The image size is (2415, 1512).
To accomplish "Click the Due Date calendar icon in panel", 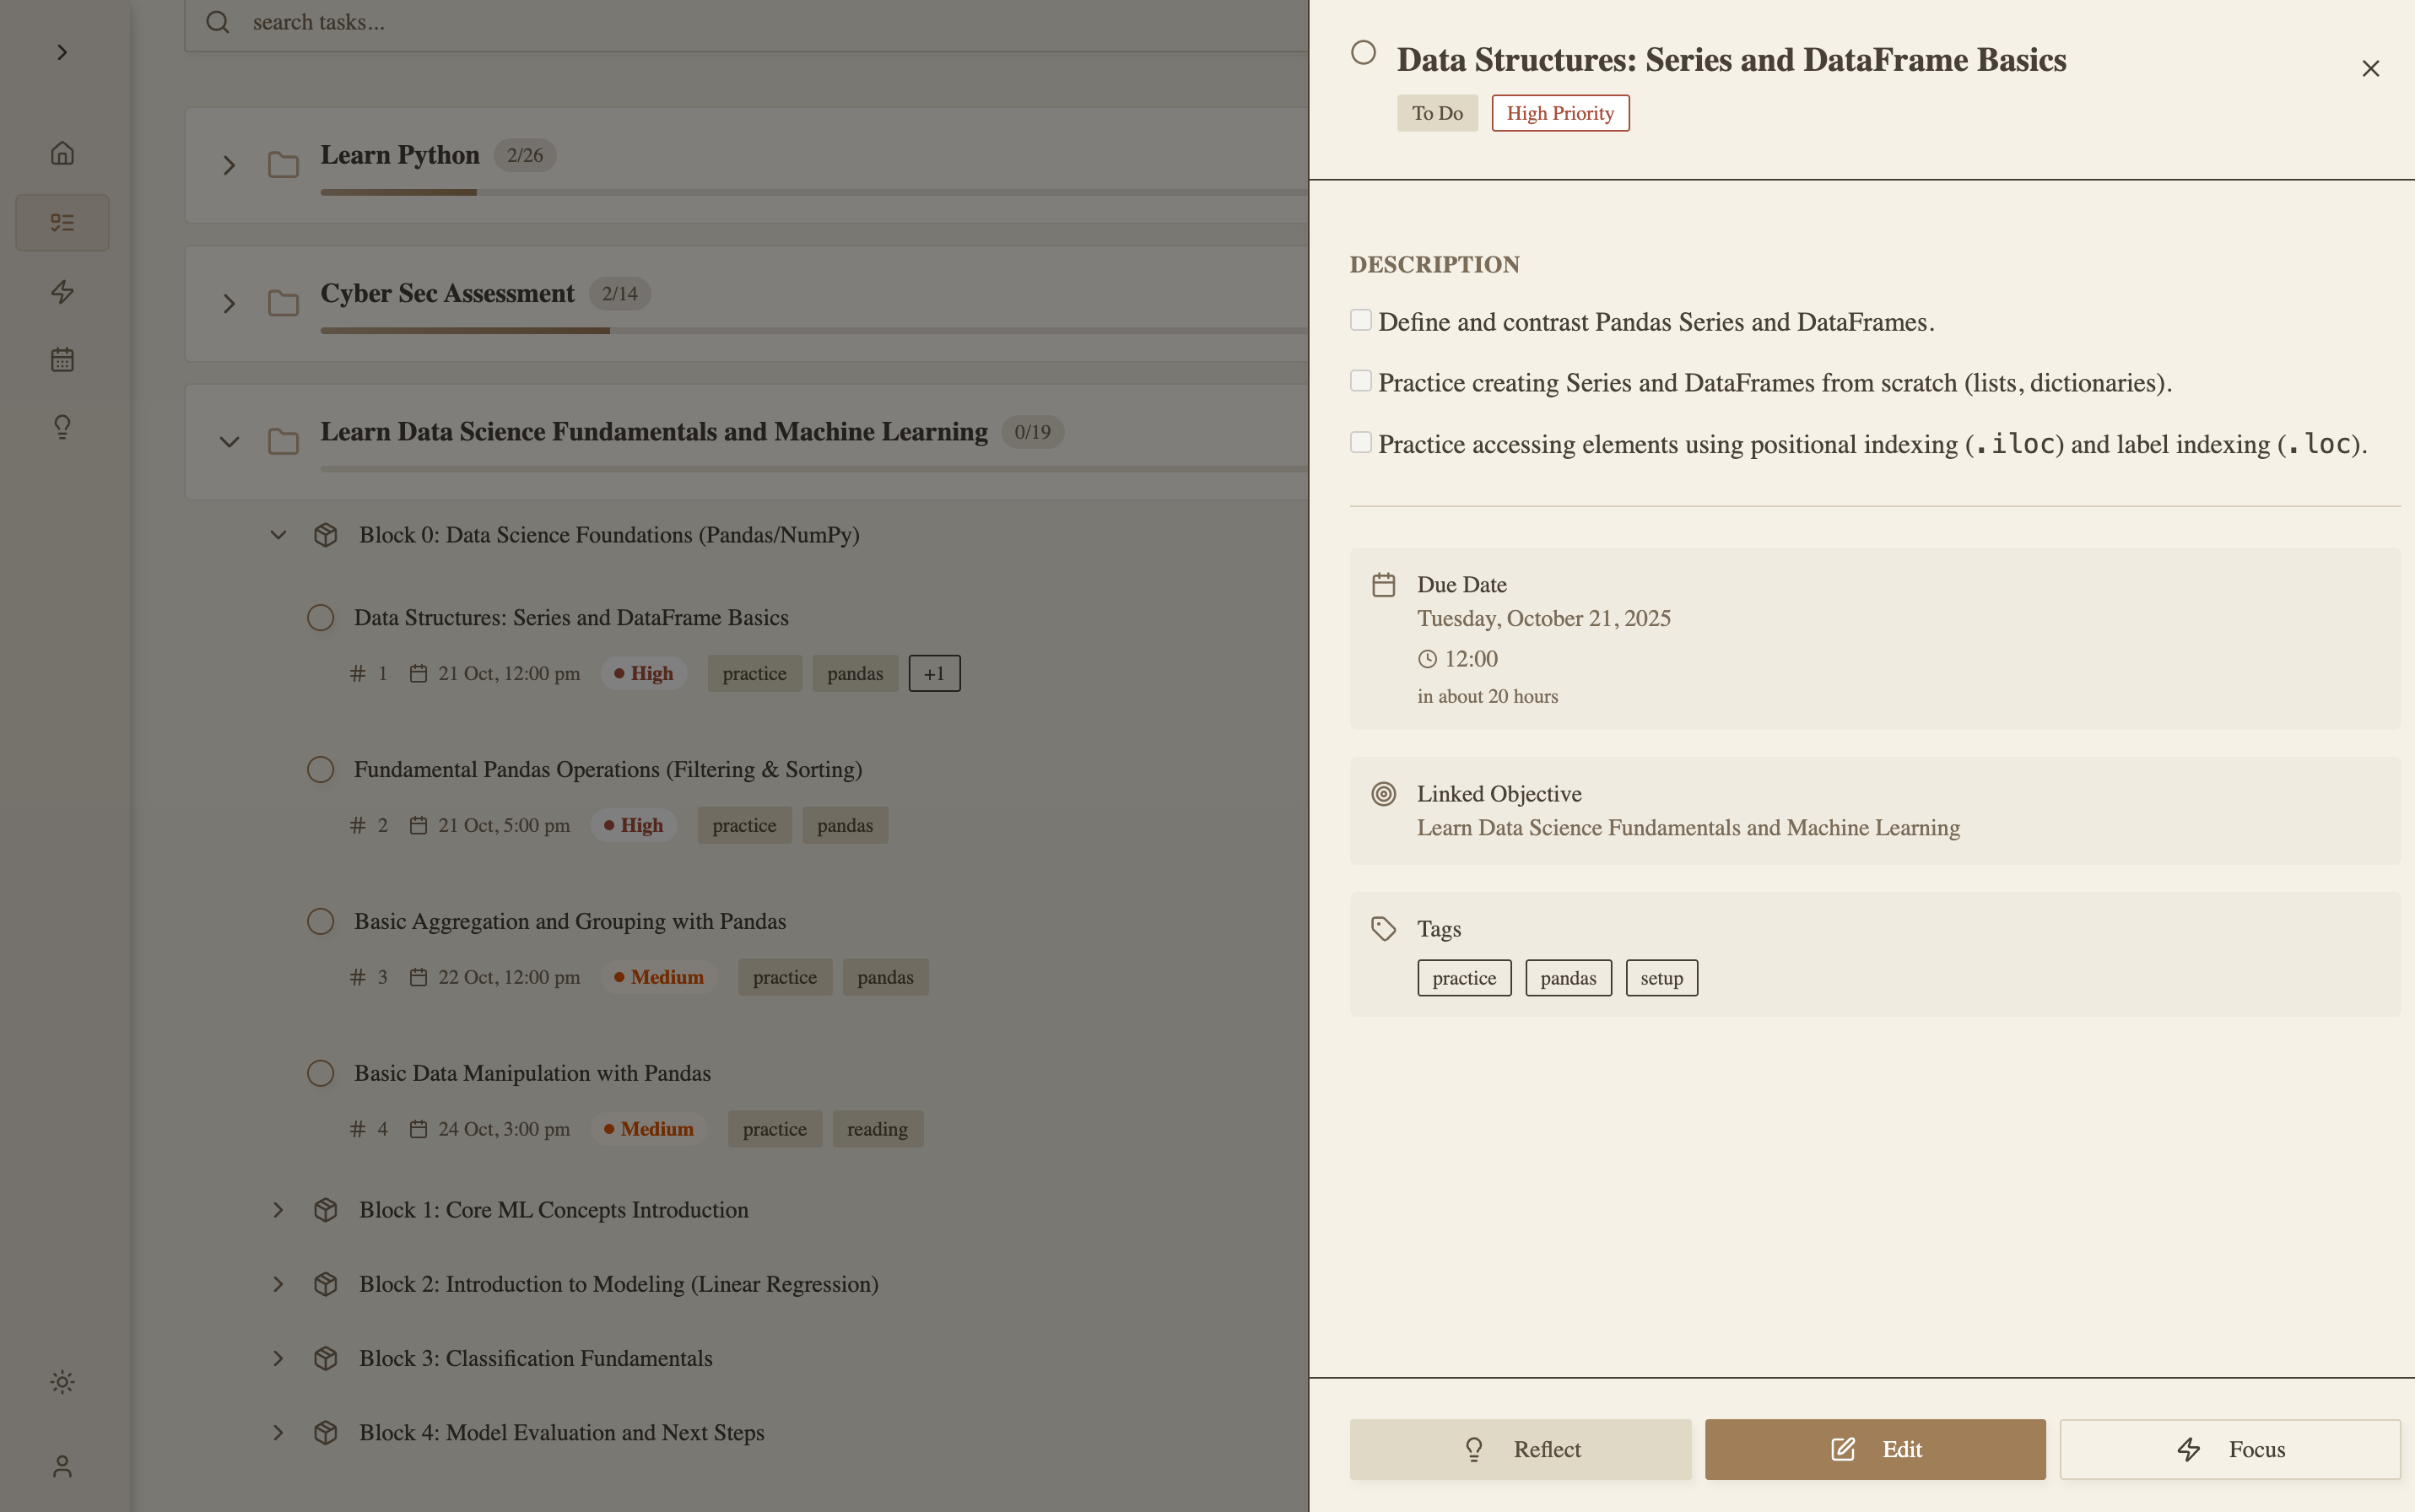I will (x=1383, y=585).
